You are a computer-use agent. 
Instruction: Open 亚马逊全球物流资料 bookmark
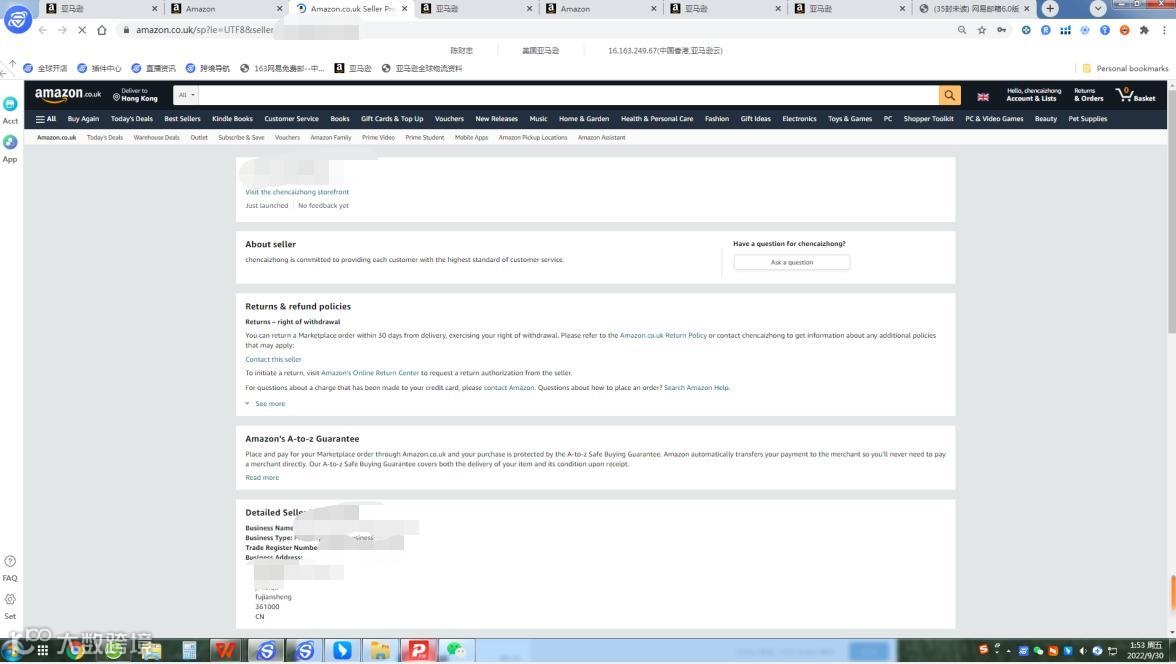tap(422, 68)
